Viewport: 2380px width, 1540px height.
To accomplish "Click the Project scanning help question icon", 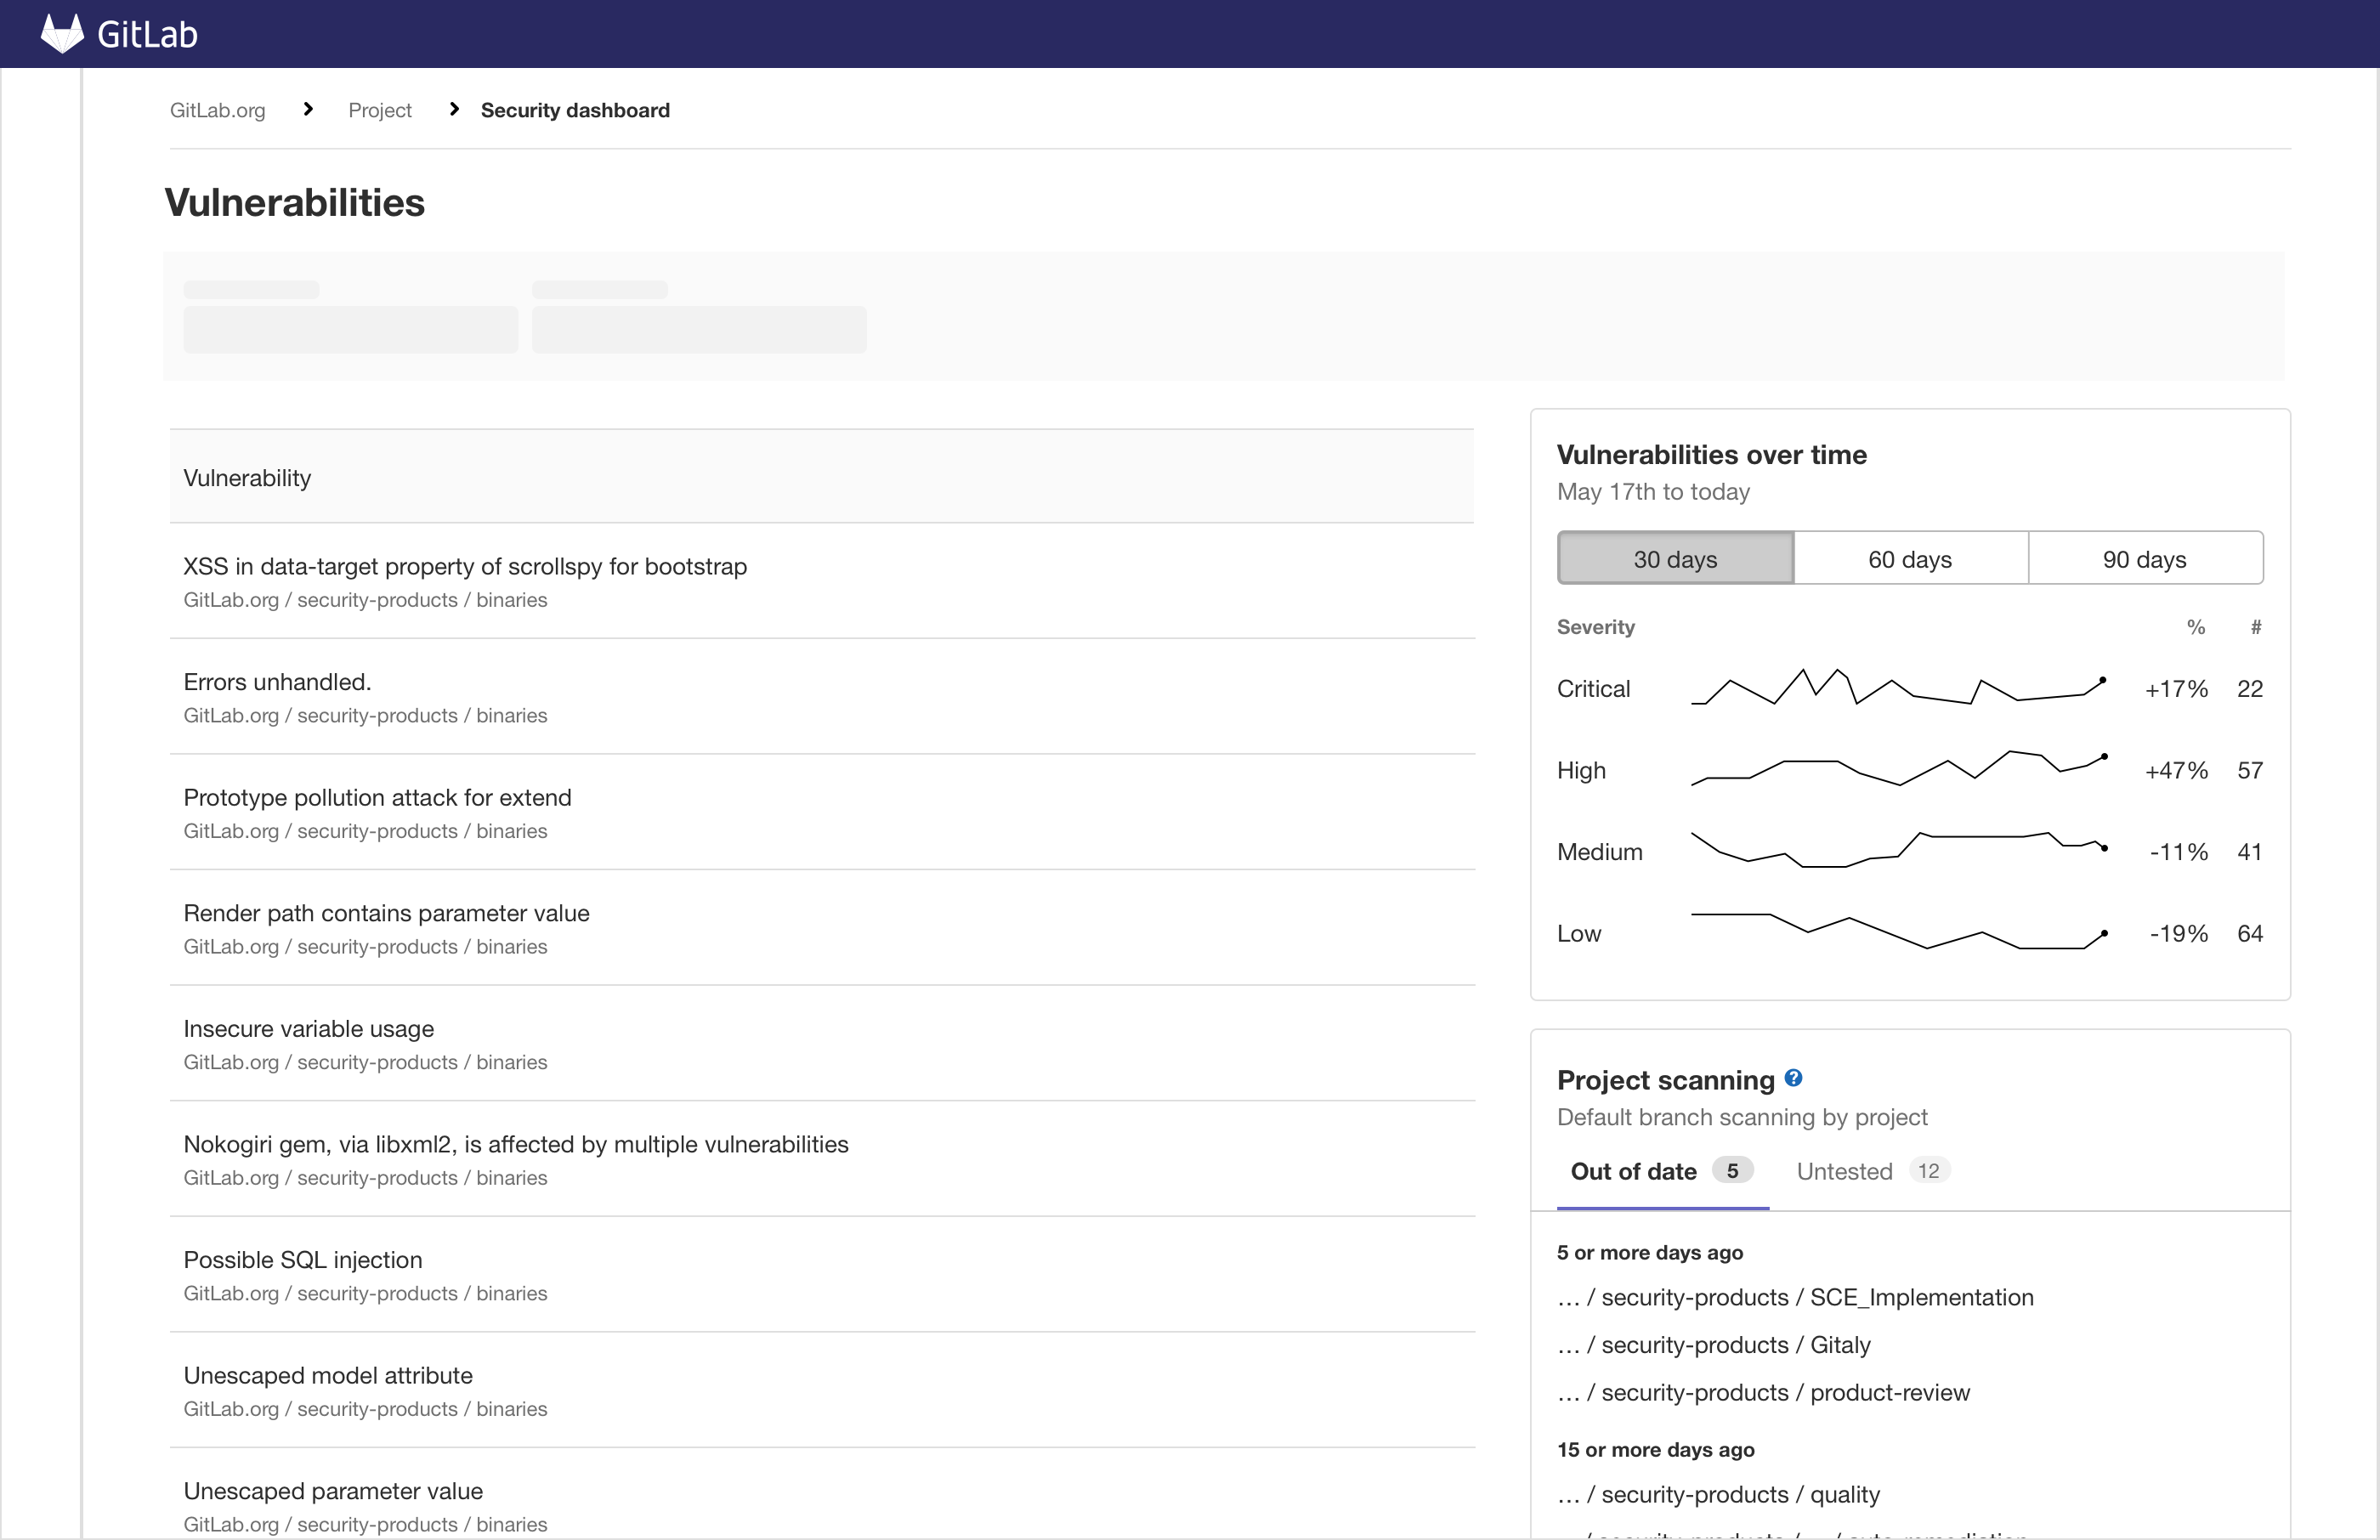I will 1793,1078.
